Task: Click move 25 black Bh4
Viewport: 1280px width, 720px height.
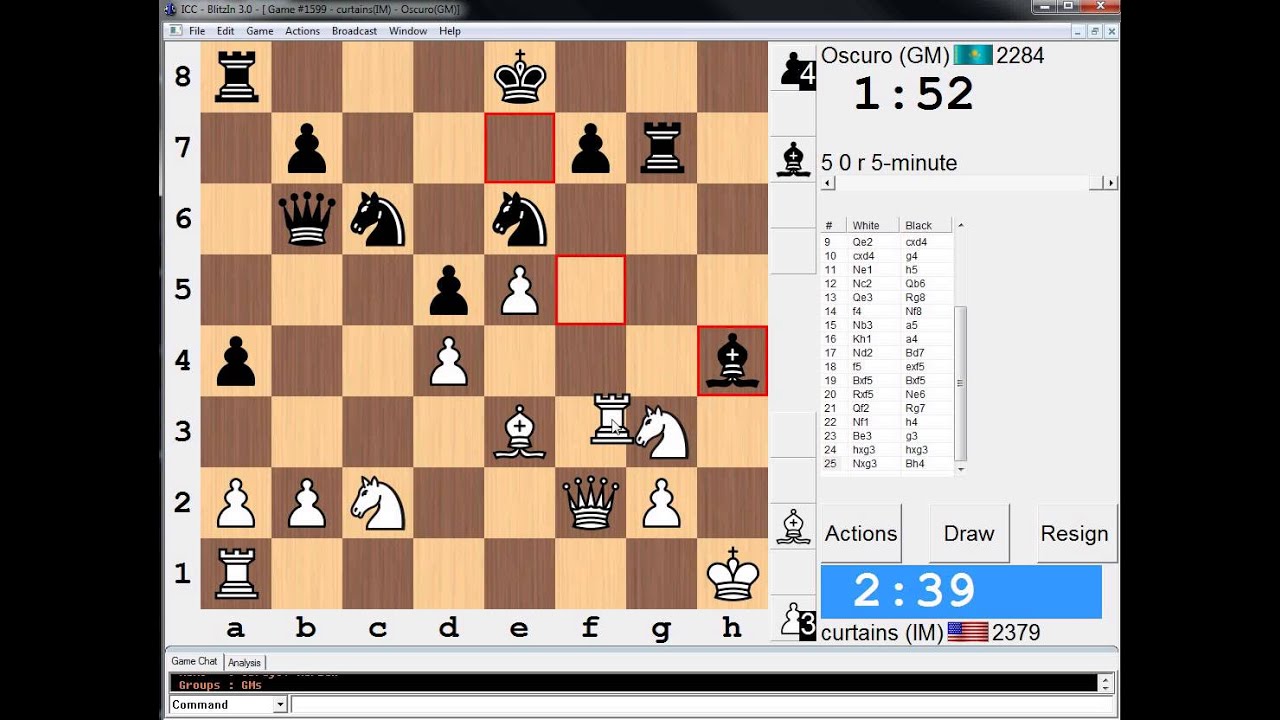Action: click(915, 463)
